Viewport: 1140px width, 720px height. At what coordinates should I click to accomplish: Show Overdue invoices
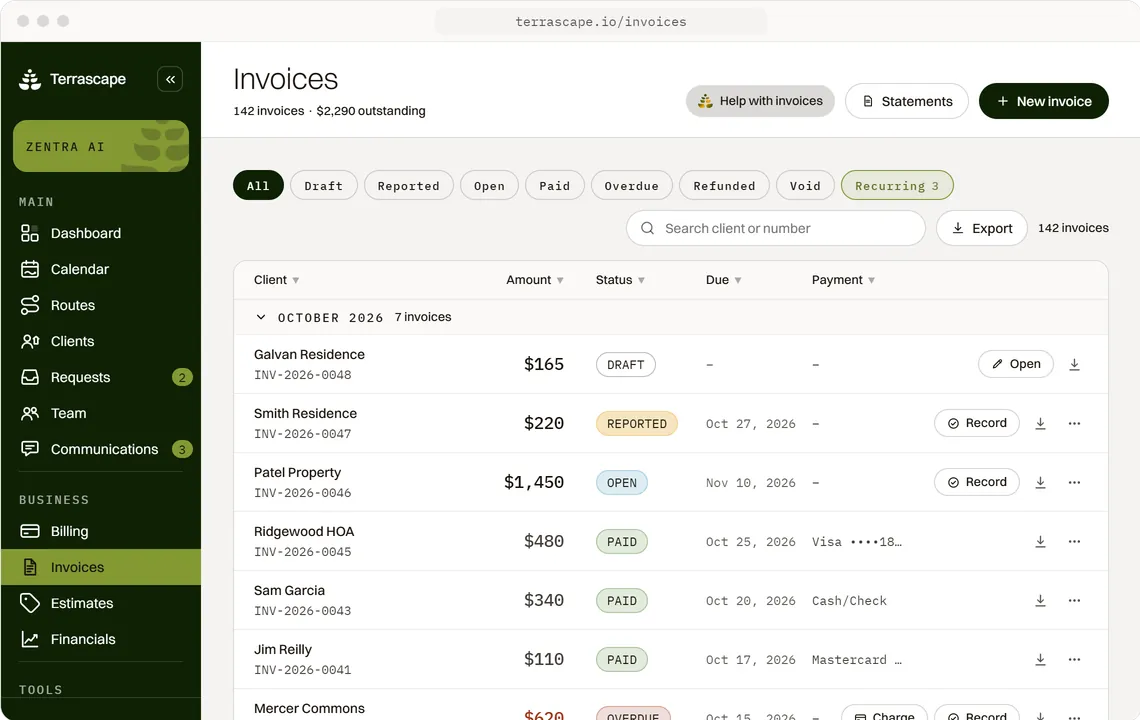point(632,185)
